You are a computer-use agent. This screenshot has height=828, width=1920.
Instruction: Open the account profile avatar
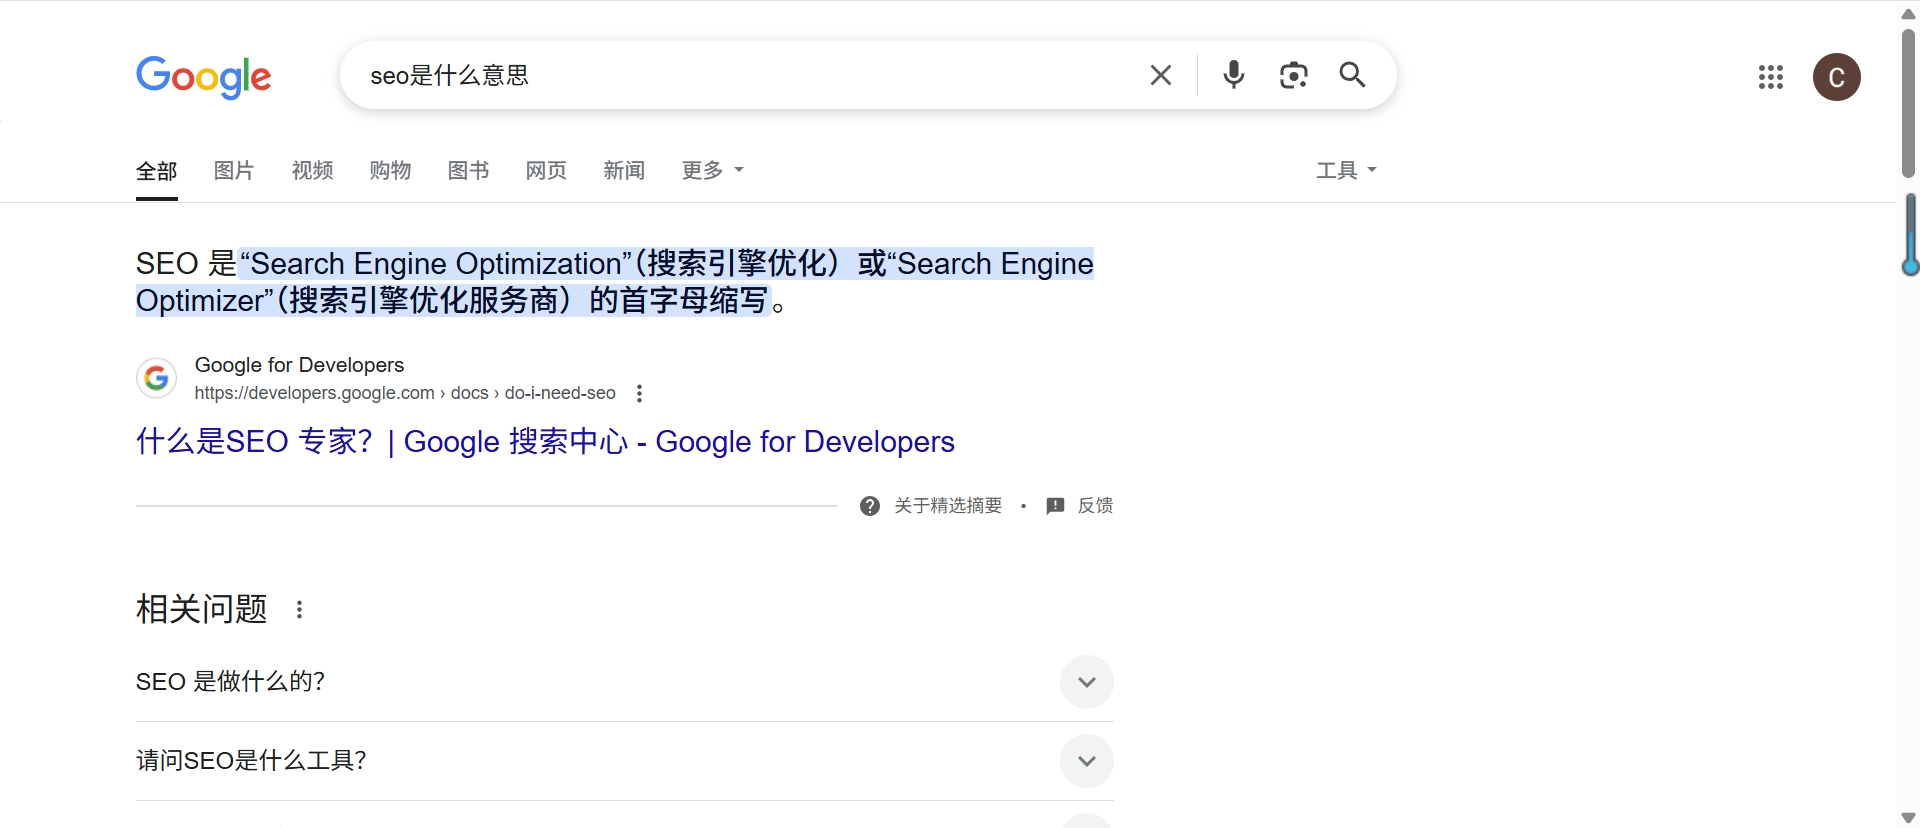[1836, 77]
